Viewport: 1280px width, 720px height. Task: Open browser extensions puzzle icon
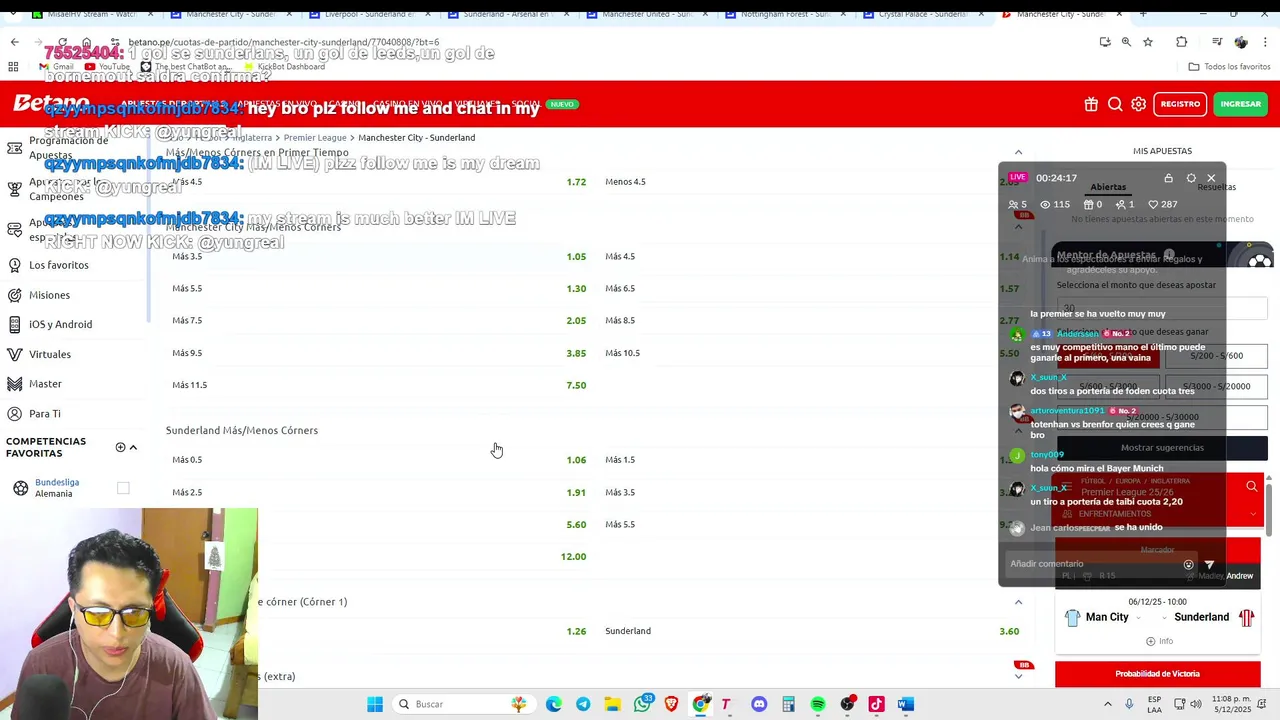(1182, 42)
